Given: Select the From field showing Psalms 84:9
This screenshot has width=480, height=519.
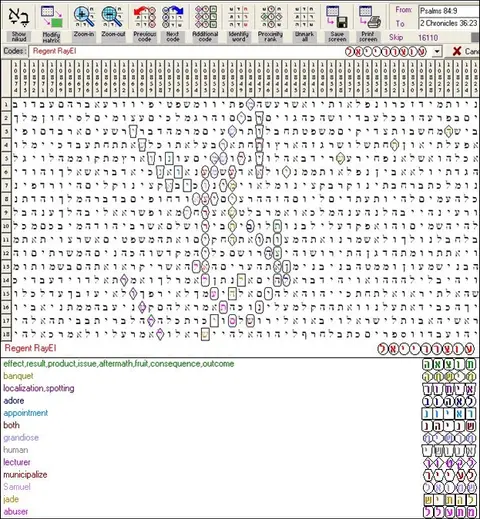Looking at the screenshot, I should (449, 11).
